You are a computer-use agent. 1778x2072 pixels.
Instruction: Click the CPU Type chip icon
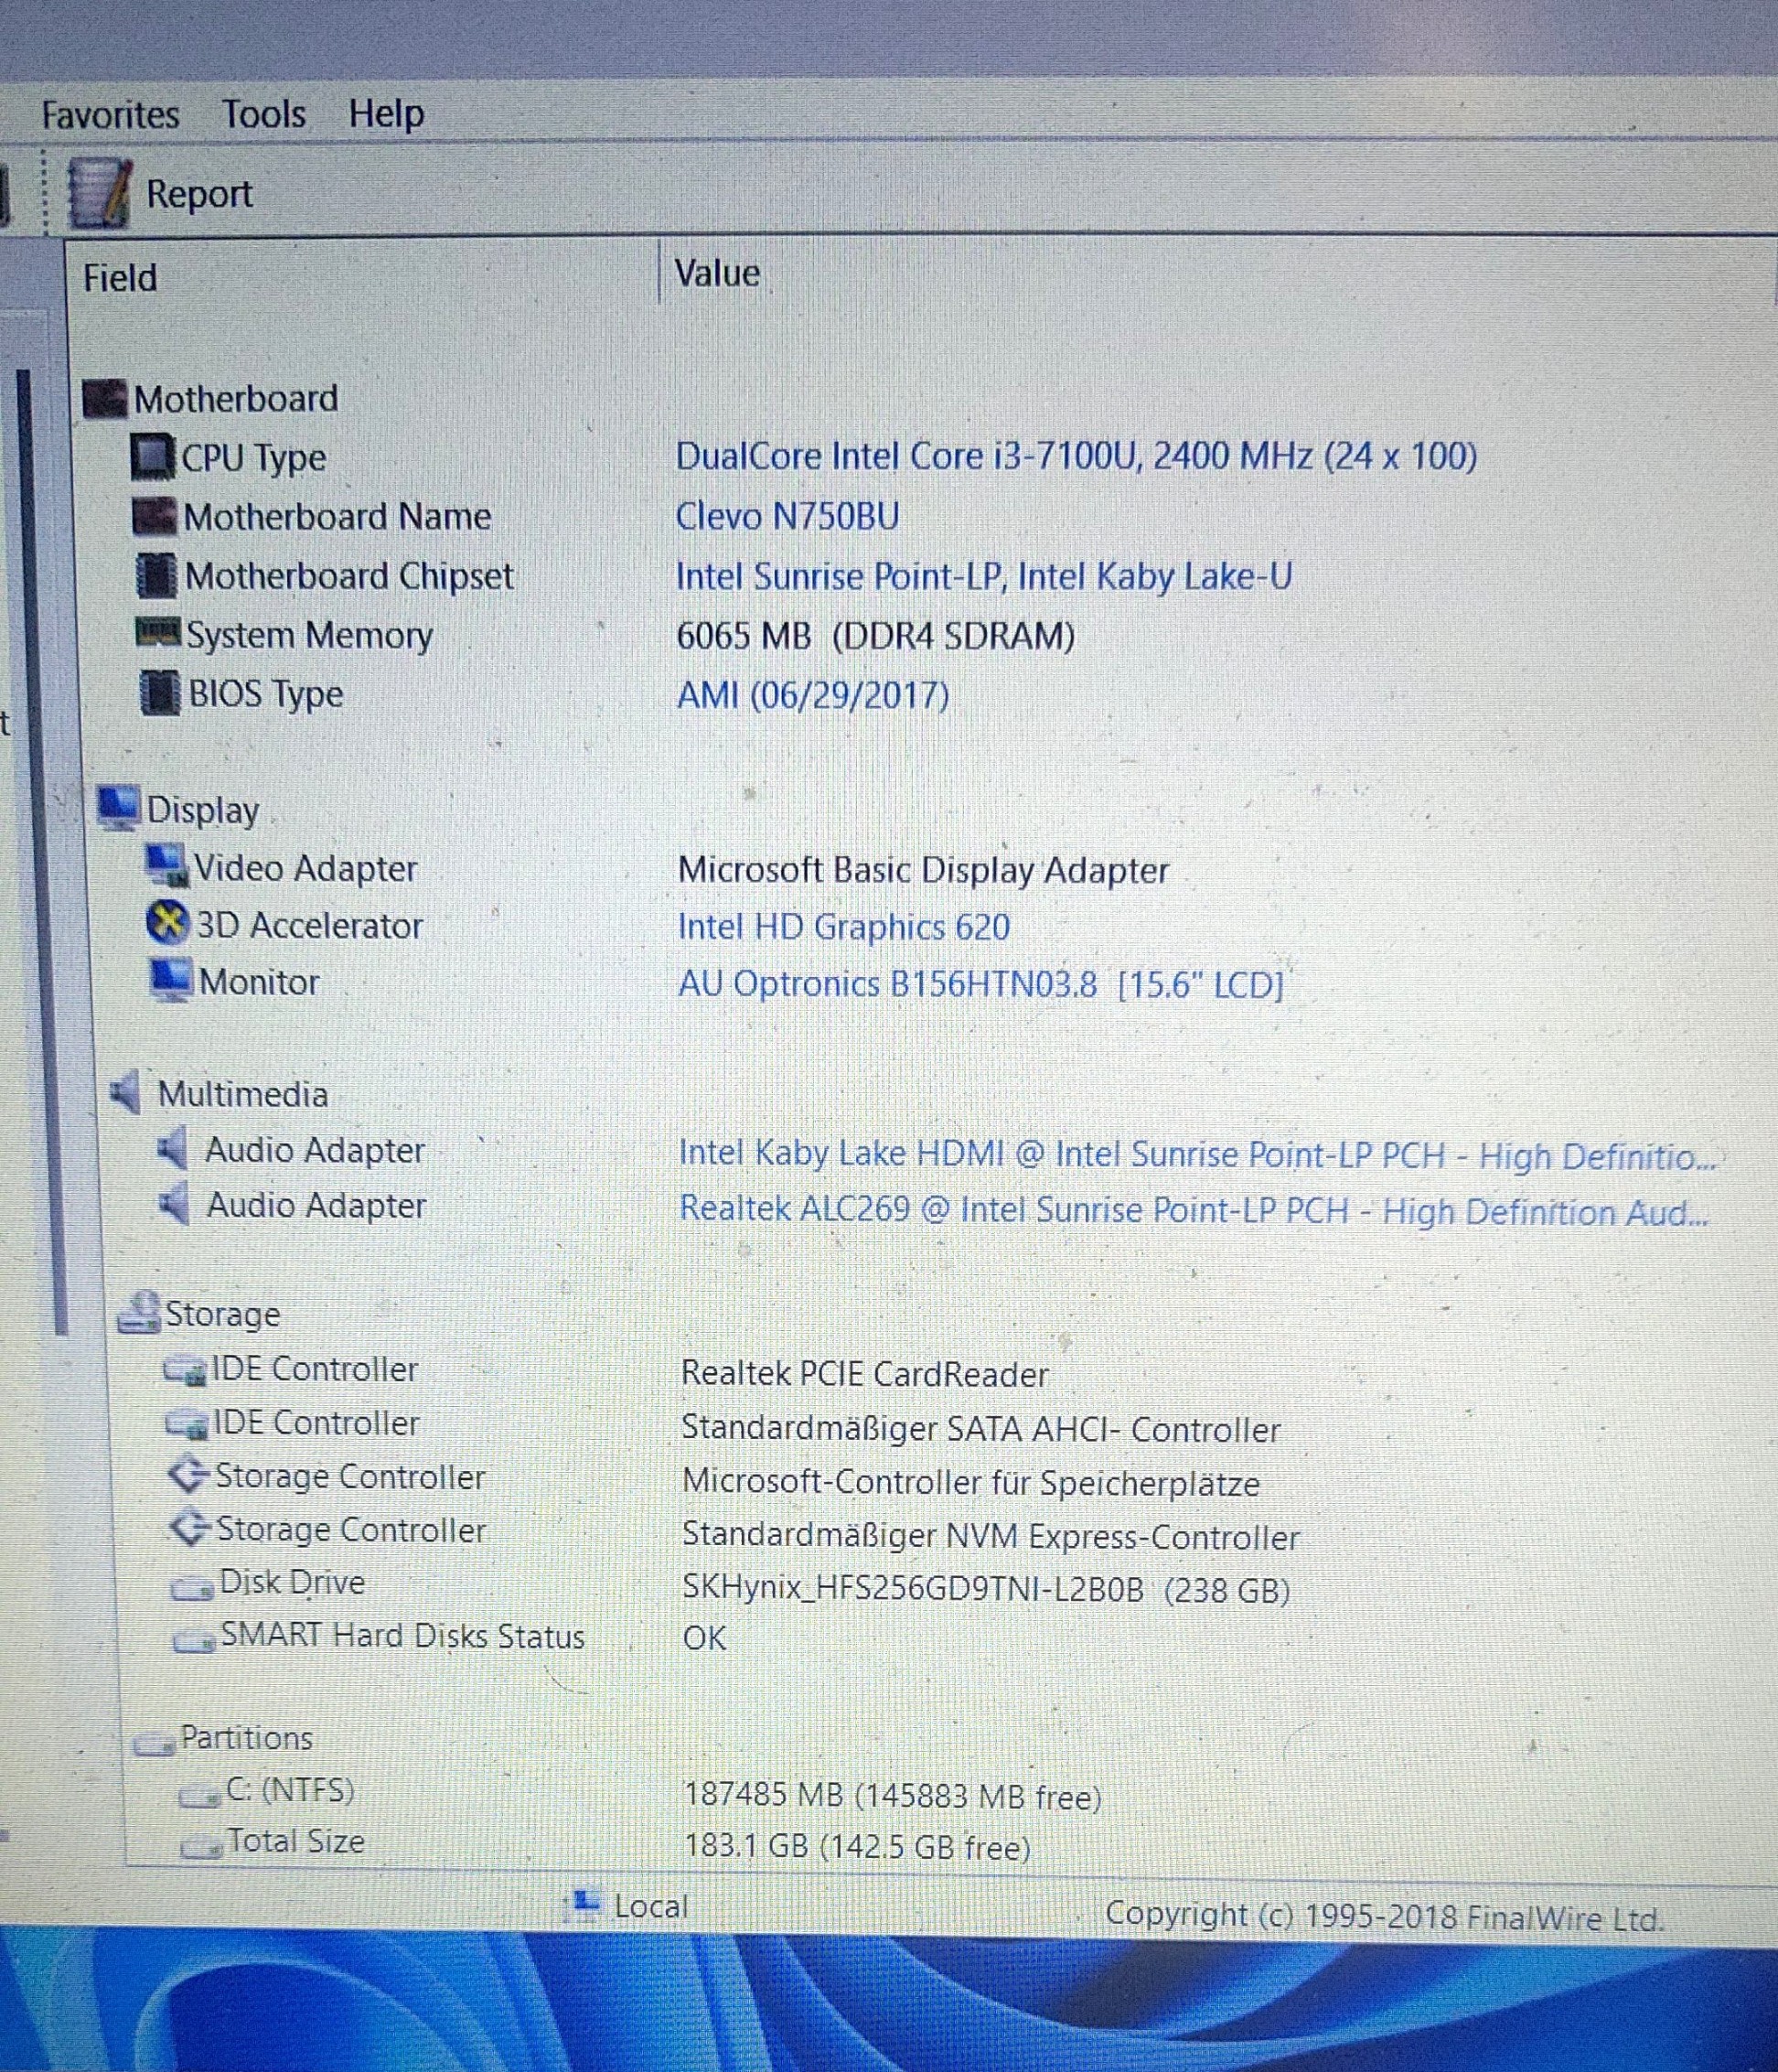pyautogui.click(x=153, y=457)
